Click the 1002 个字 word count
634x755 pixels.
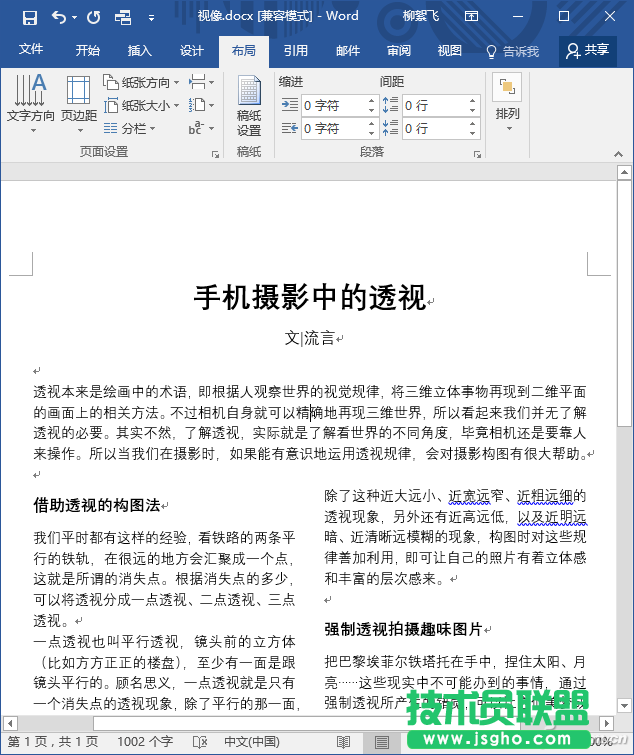point(145,742)
